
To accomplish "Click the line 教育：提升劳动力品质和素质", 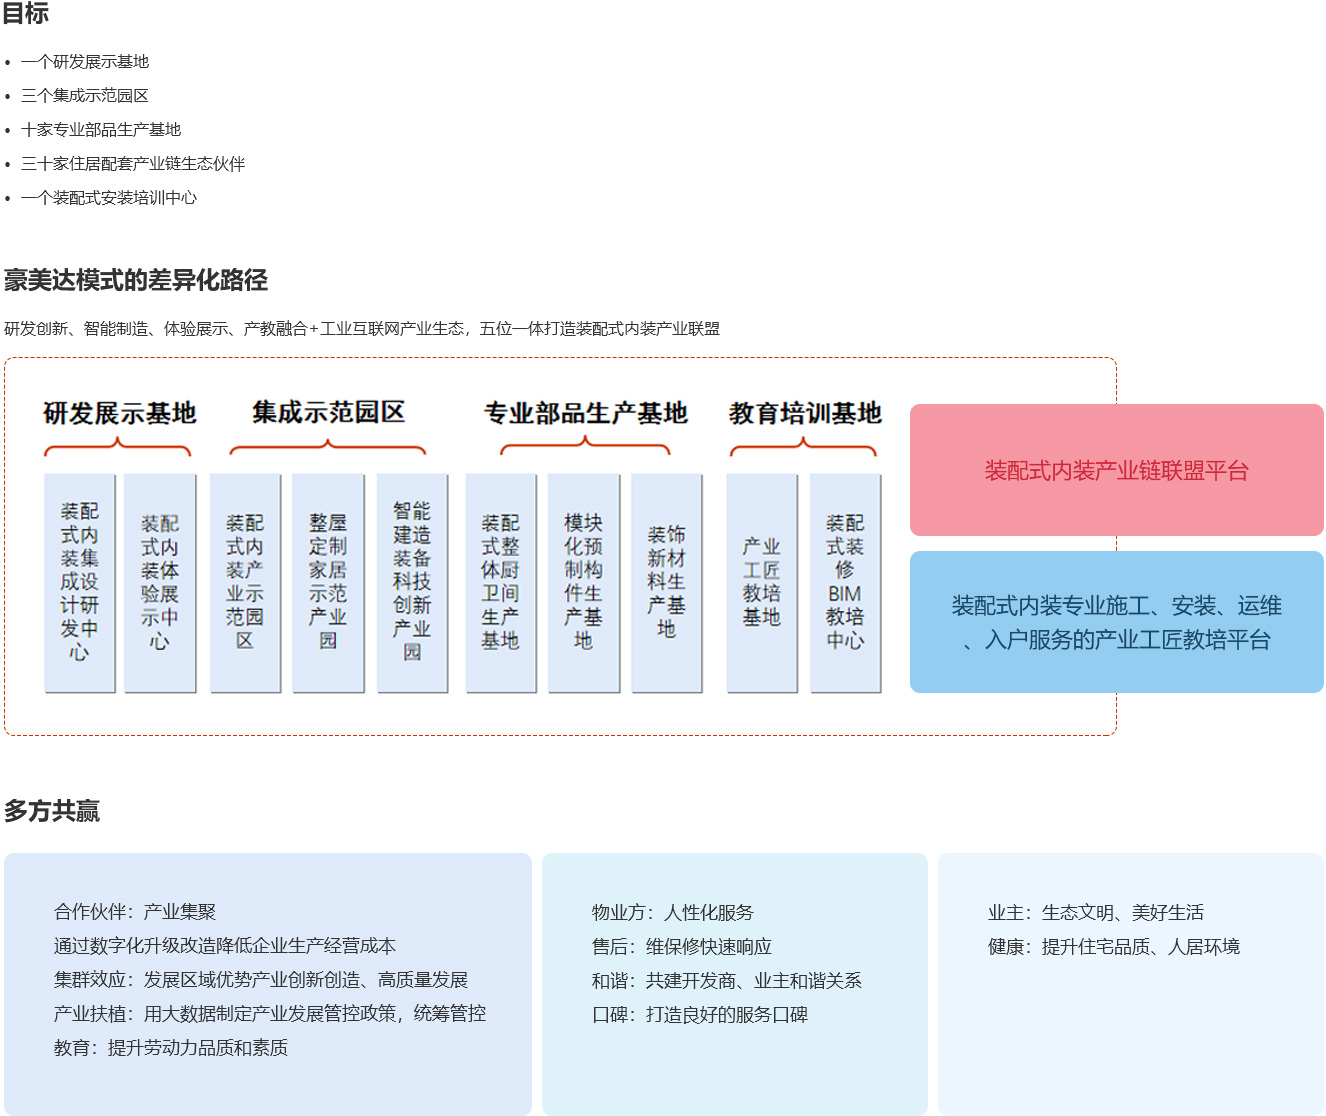I will [171, 1048].
